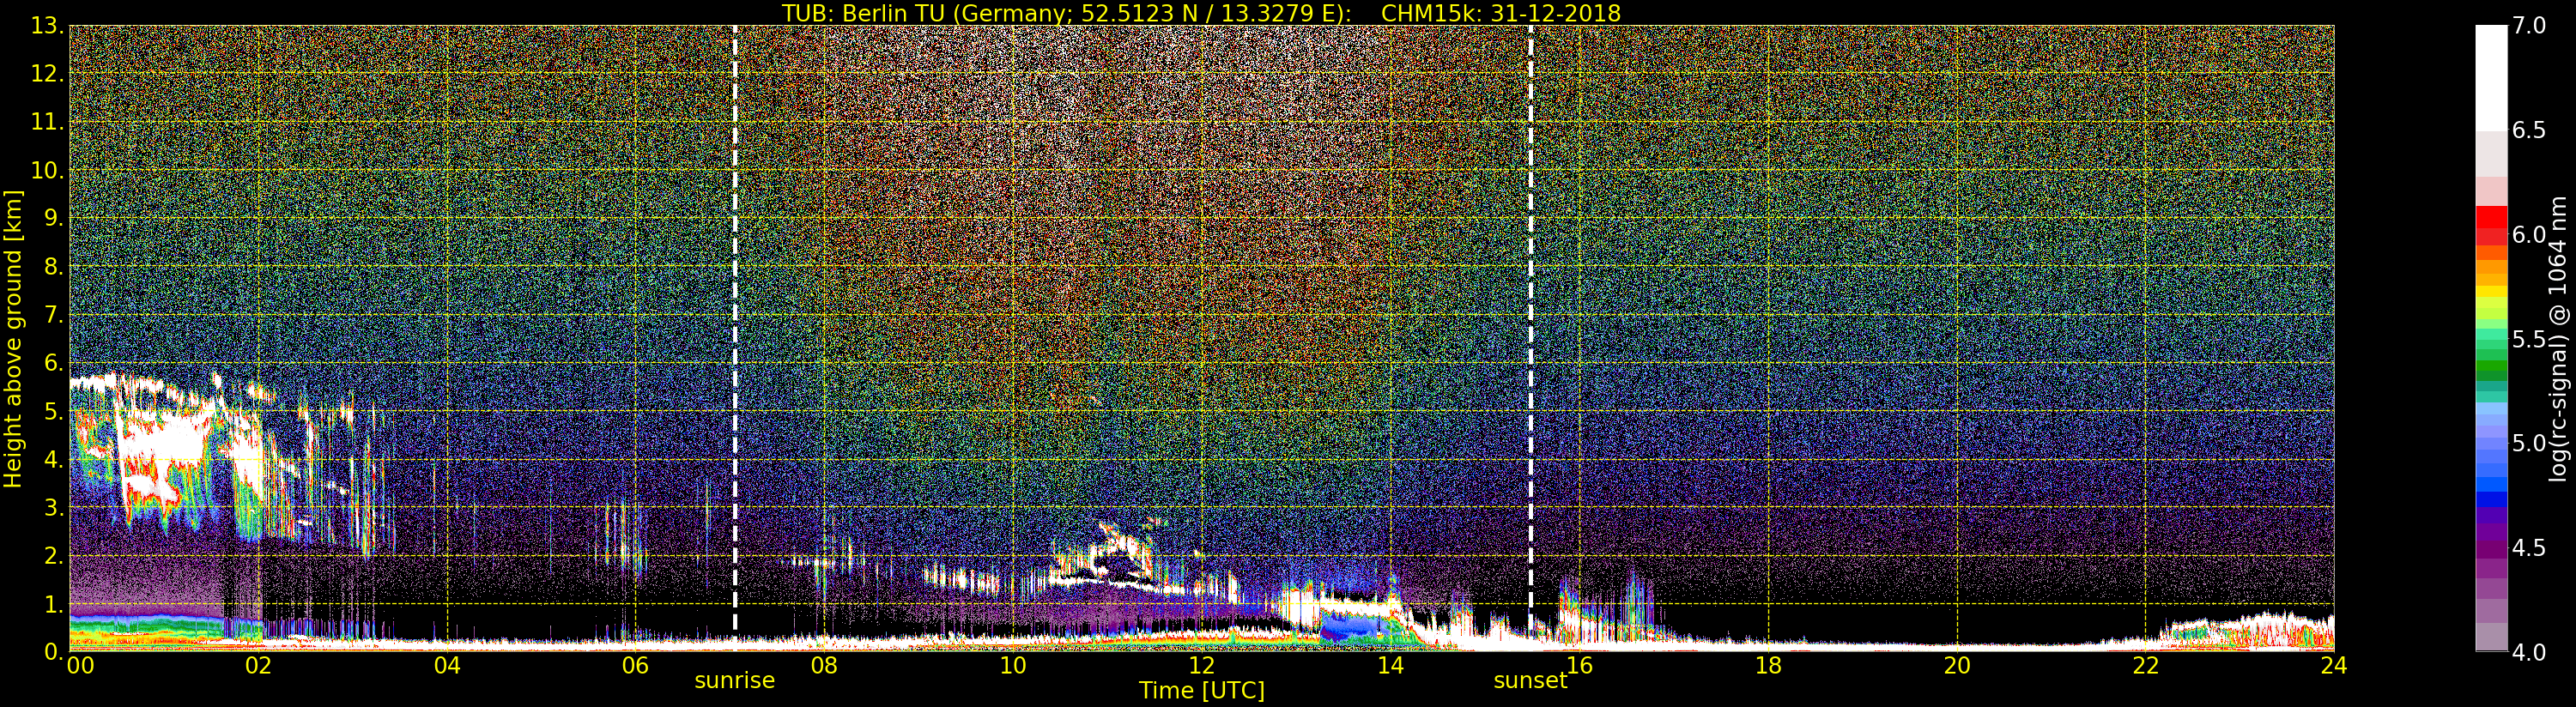Select the '2.' height axis tick
The height and width of the screenshot is (707, 2576).
(52, 555)
